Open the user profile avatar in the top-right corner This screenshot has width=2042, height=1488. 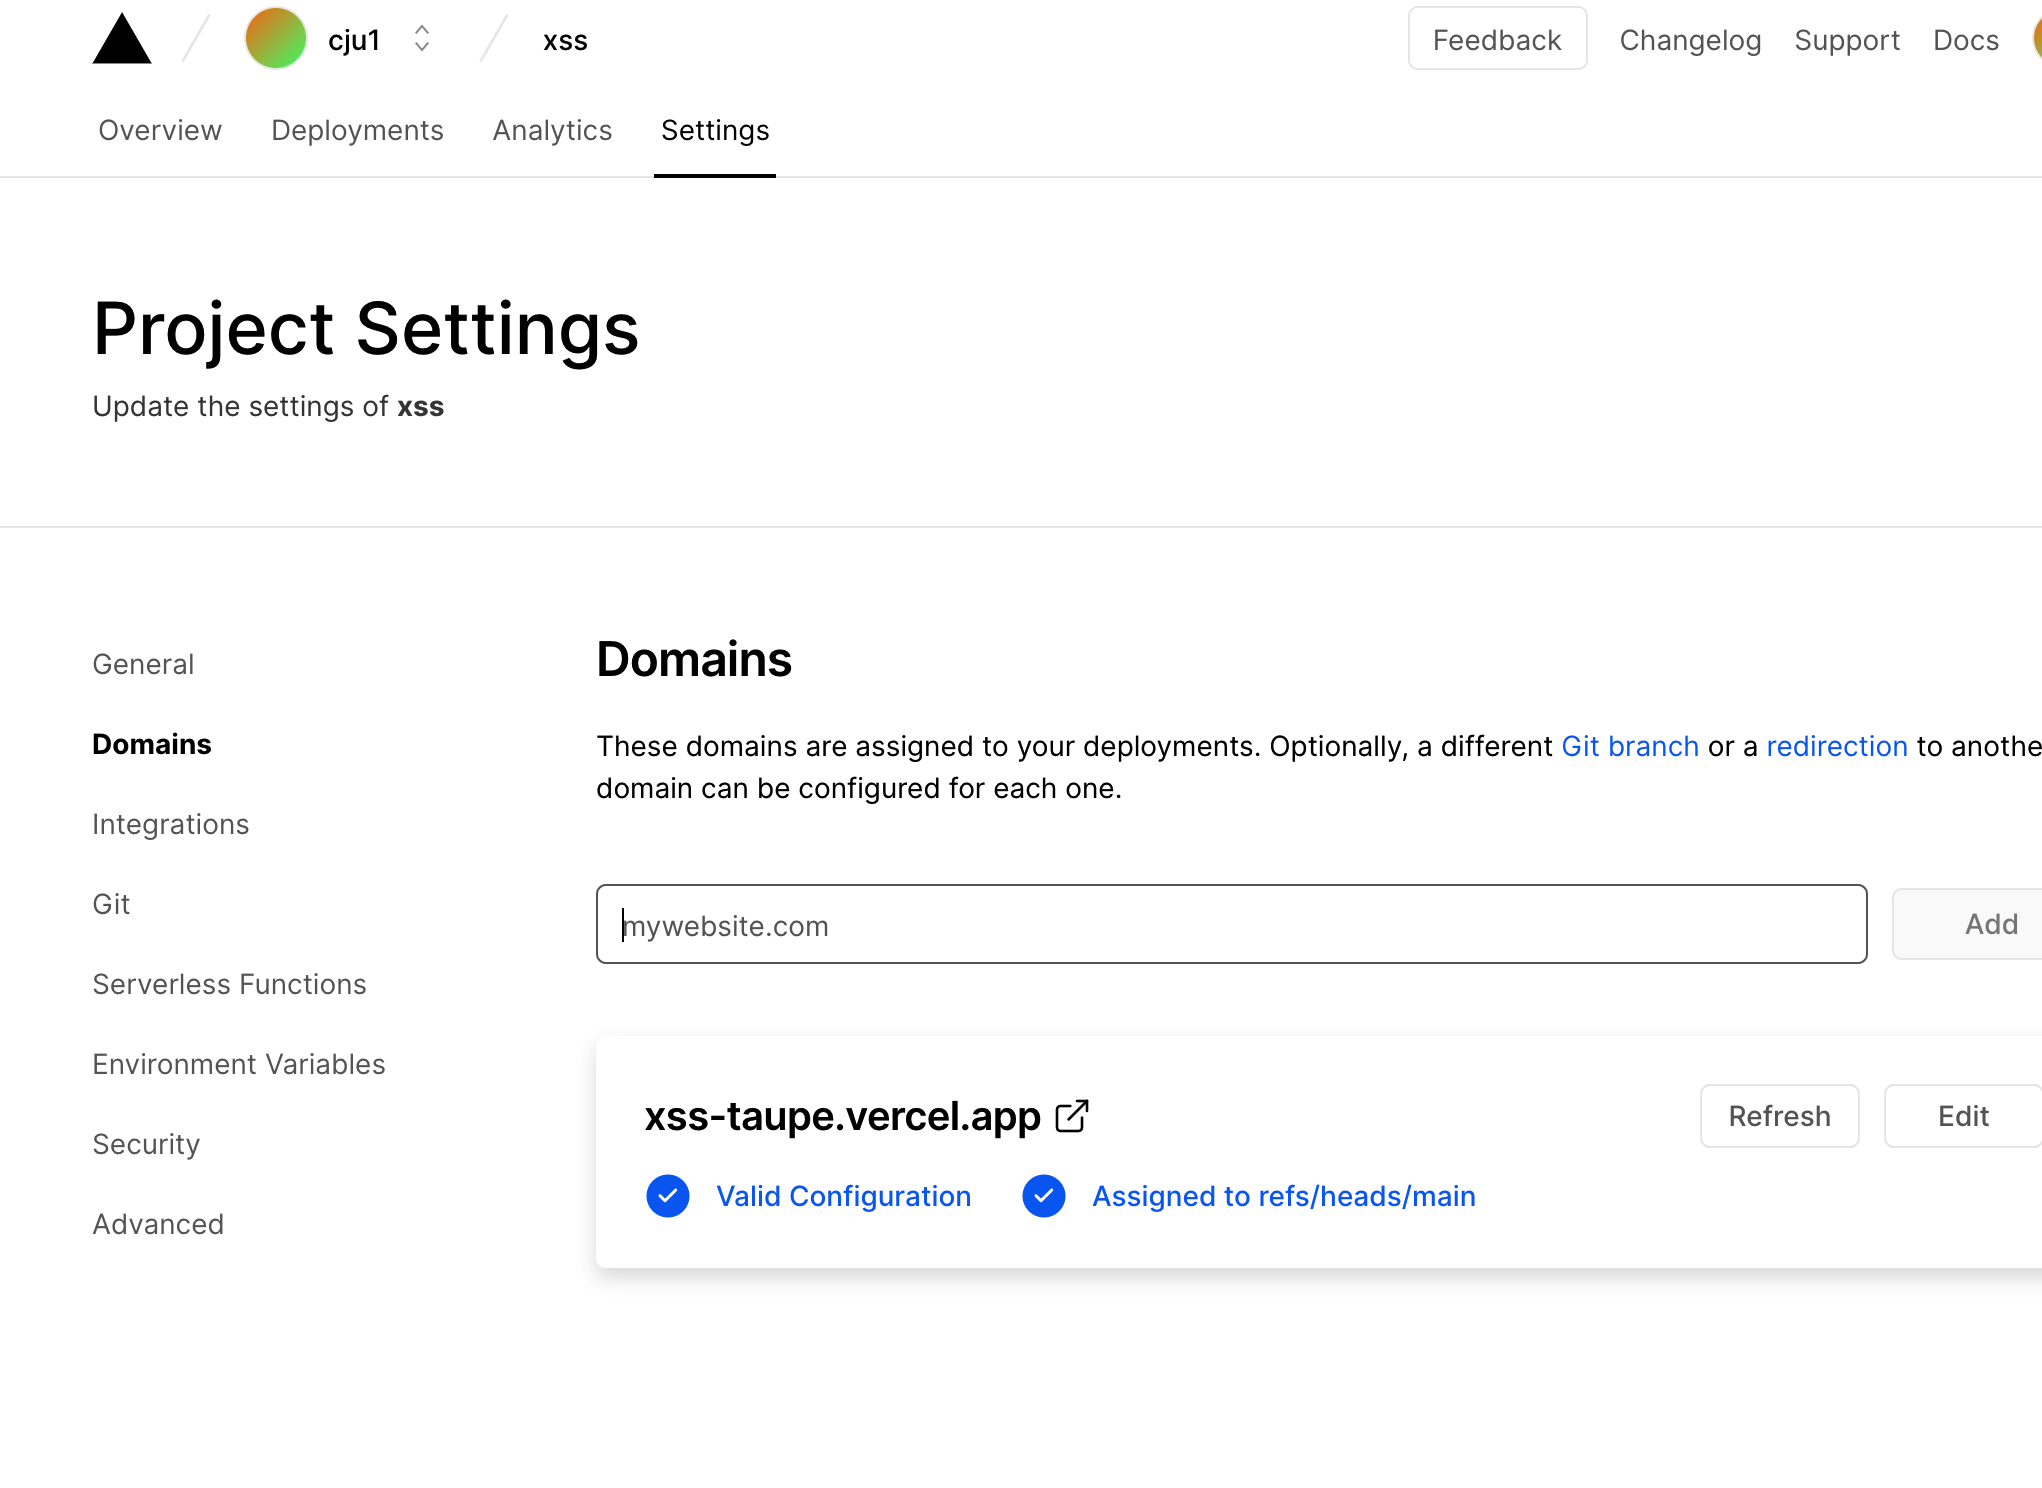click(2036, 39)
